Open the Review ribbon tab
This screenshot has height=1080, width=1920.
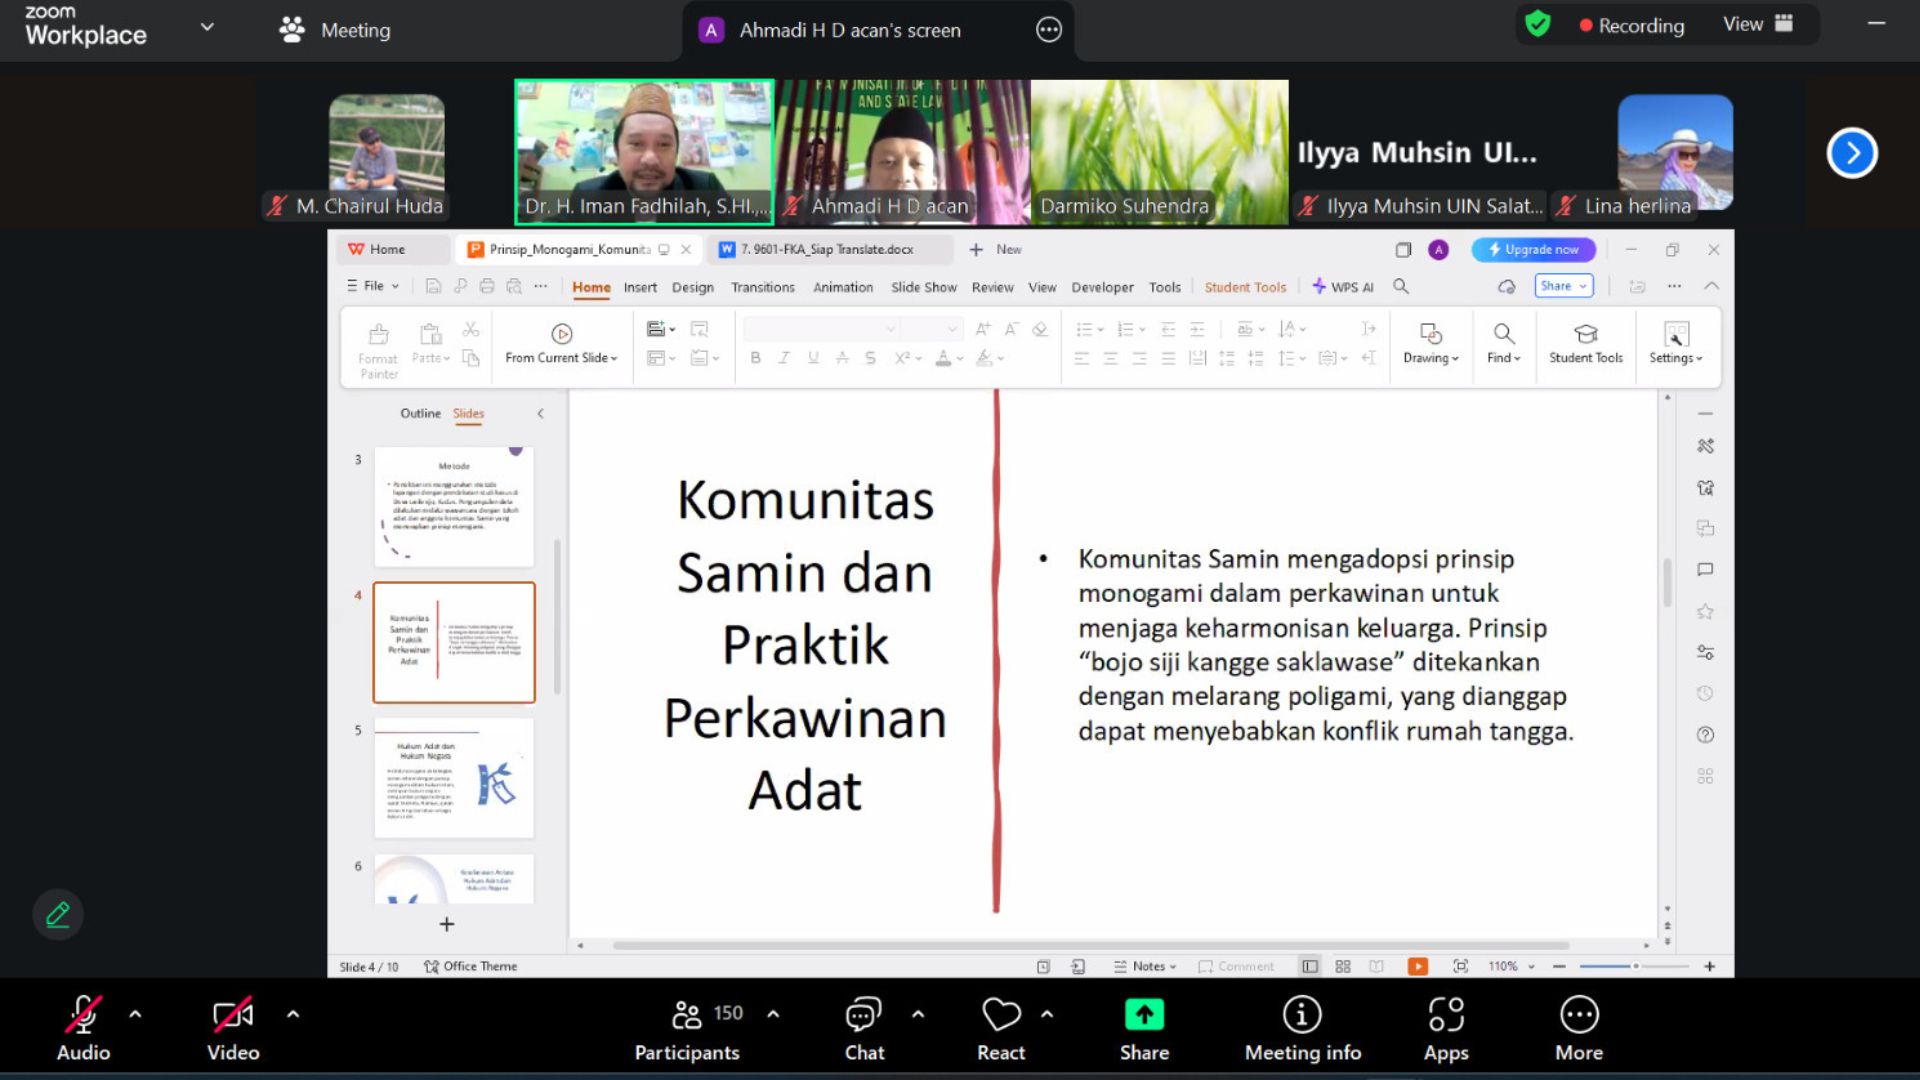point(992,287)
